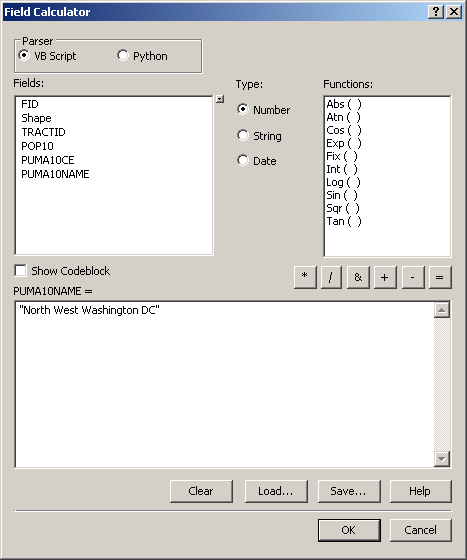Screen dimensions: 467x560
Task: Pick the Tan ( ) function
Action: (x=343, y=221)
